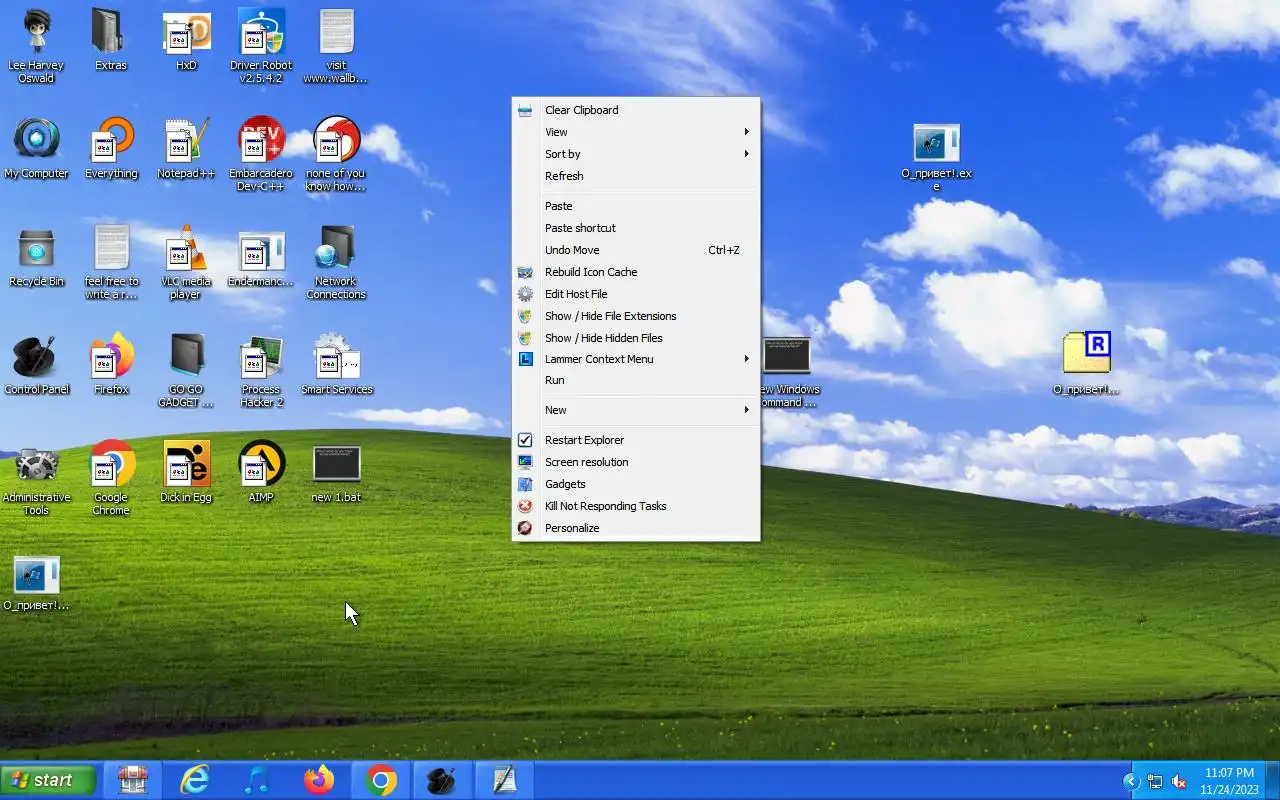Screen dimensions: 1280x800
Task: Expand the Lammer Context Menu submenu
Action: (x=636, y=359)
